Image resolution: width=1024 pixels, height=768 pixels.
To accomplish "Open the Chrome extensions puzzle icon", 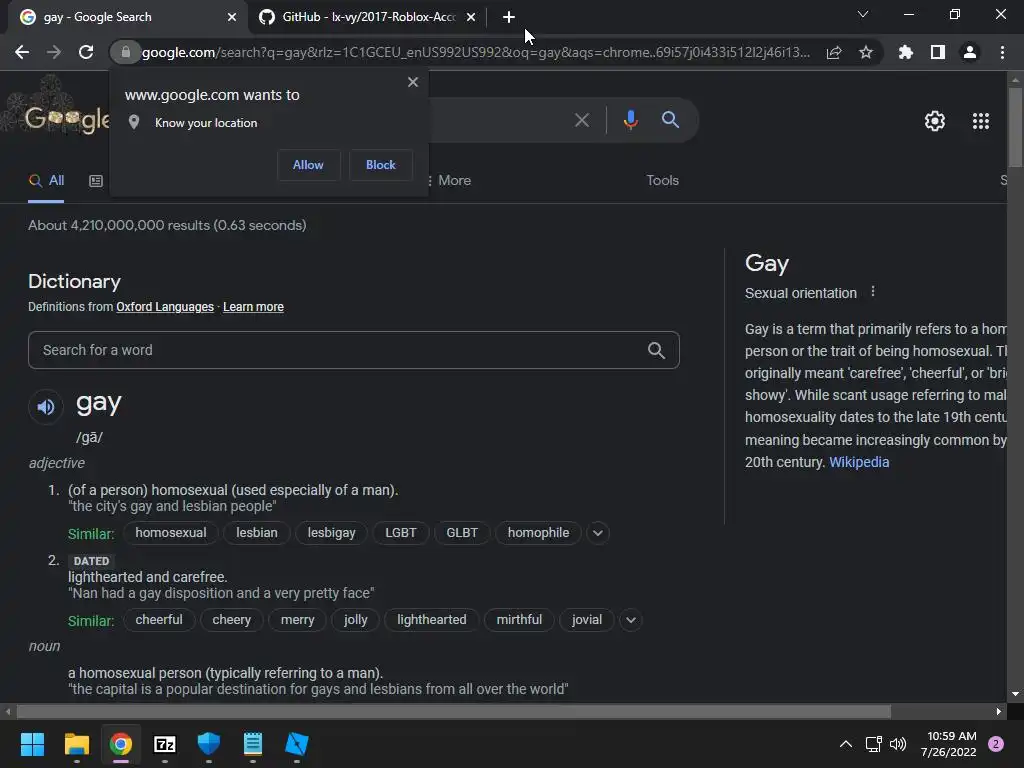I will pos(905,52).
